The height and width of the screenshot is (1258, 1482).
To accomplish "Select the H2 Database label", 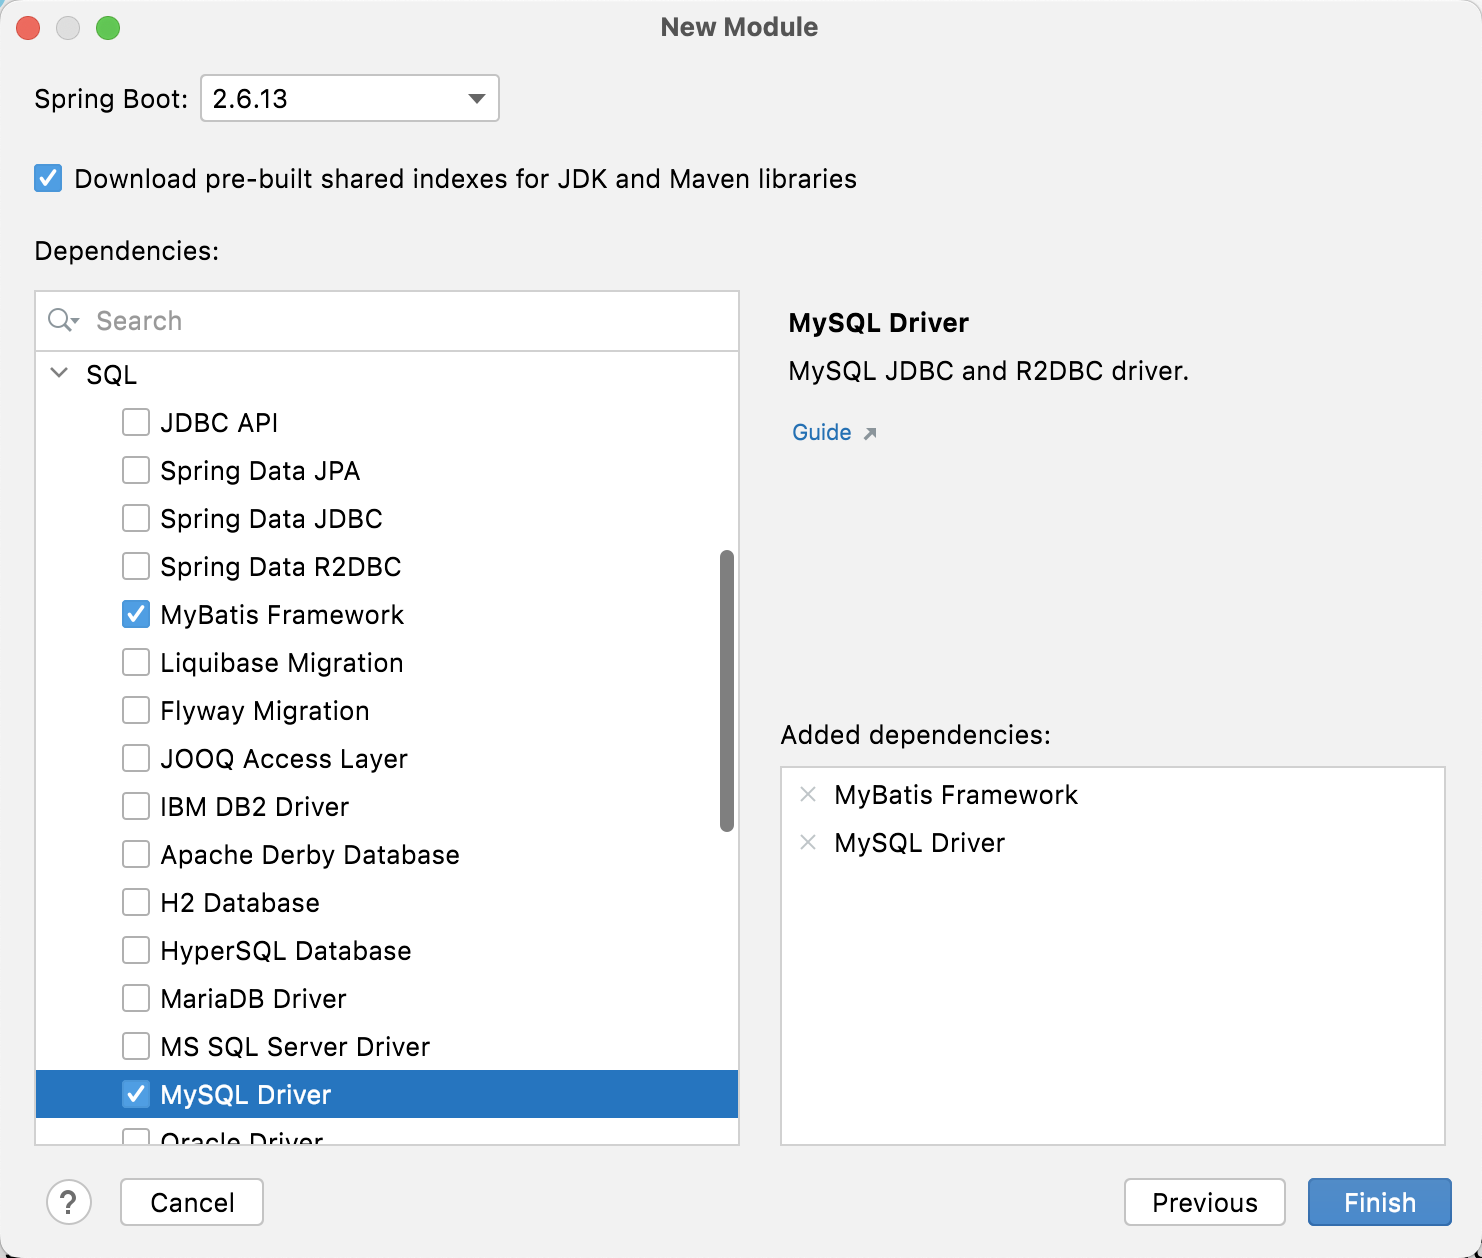I will click(x=240, y=903).
